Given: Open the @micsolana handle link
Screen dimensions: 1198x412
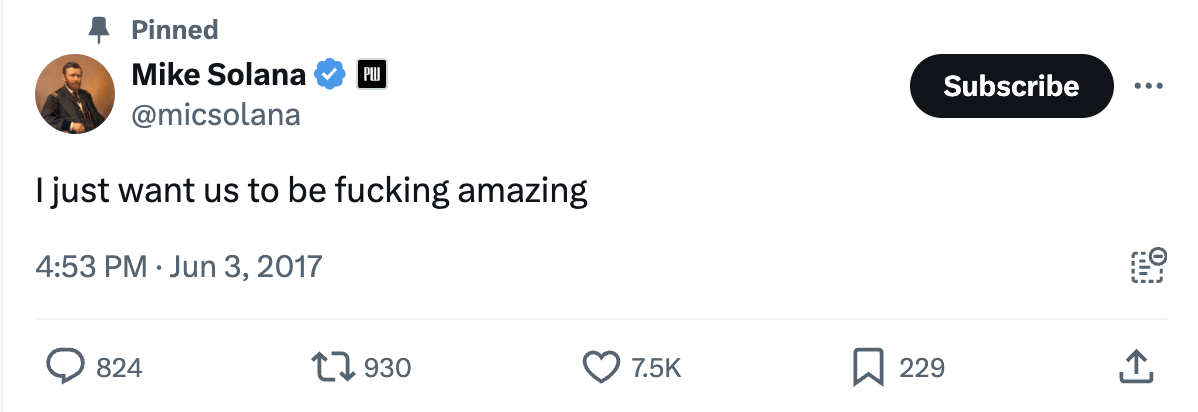Looking at the screenshot, I should click(x=216, y=115).
